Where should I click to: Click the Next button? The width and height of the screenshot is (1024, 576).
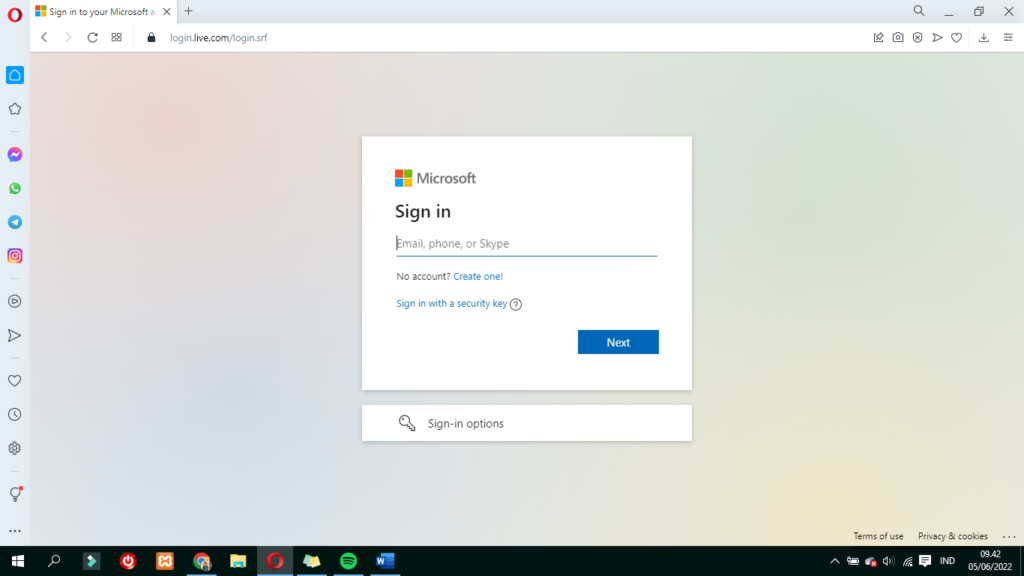[x=618, y=342]
